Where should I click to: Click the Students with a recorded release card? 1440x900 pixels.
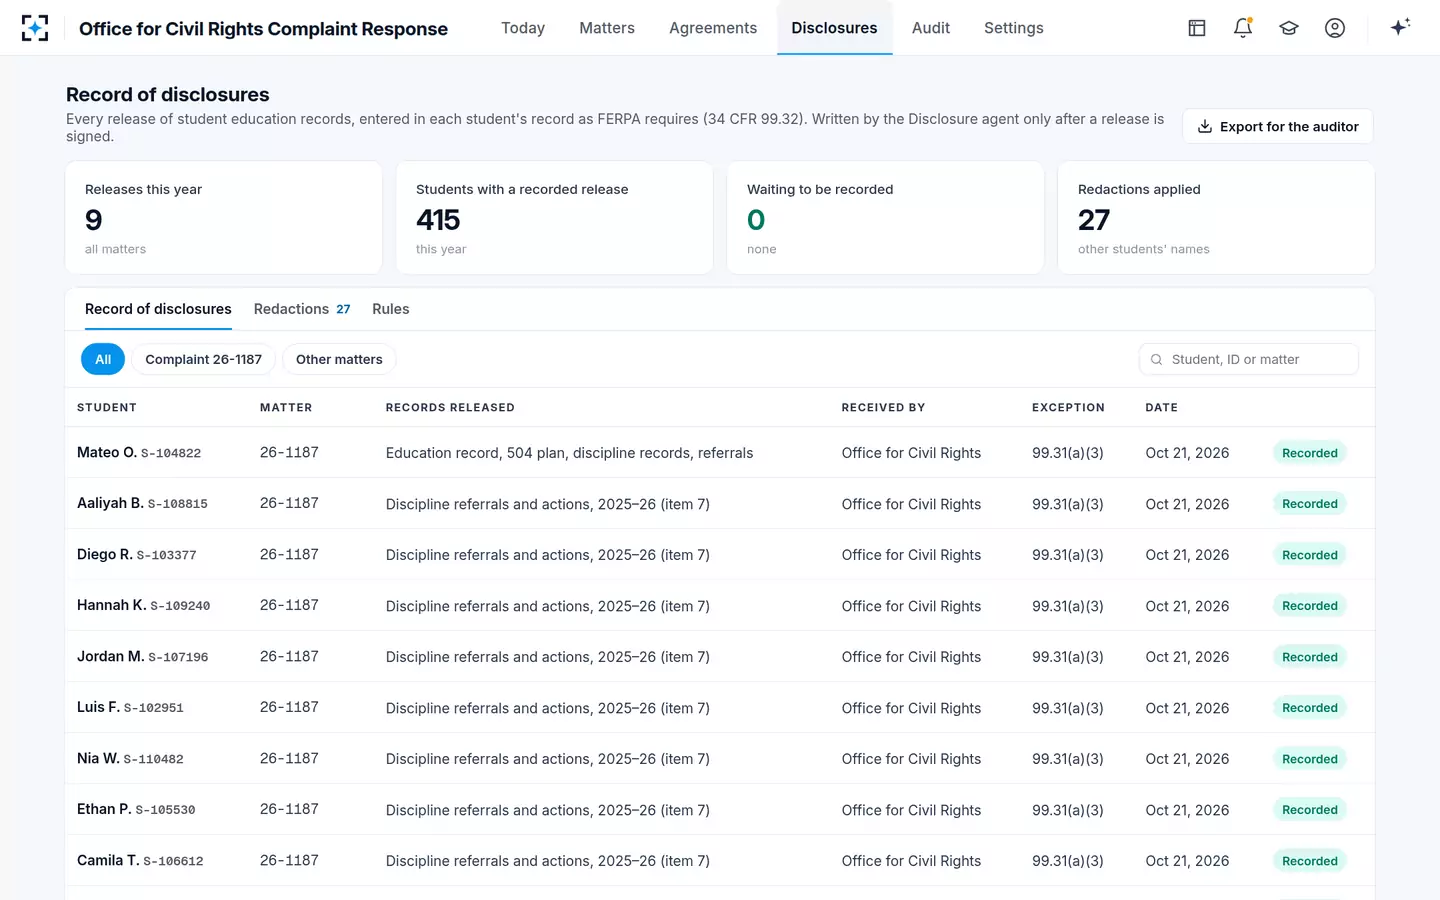pyautogui.click(x=555, y=218)
